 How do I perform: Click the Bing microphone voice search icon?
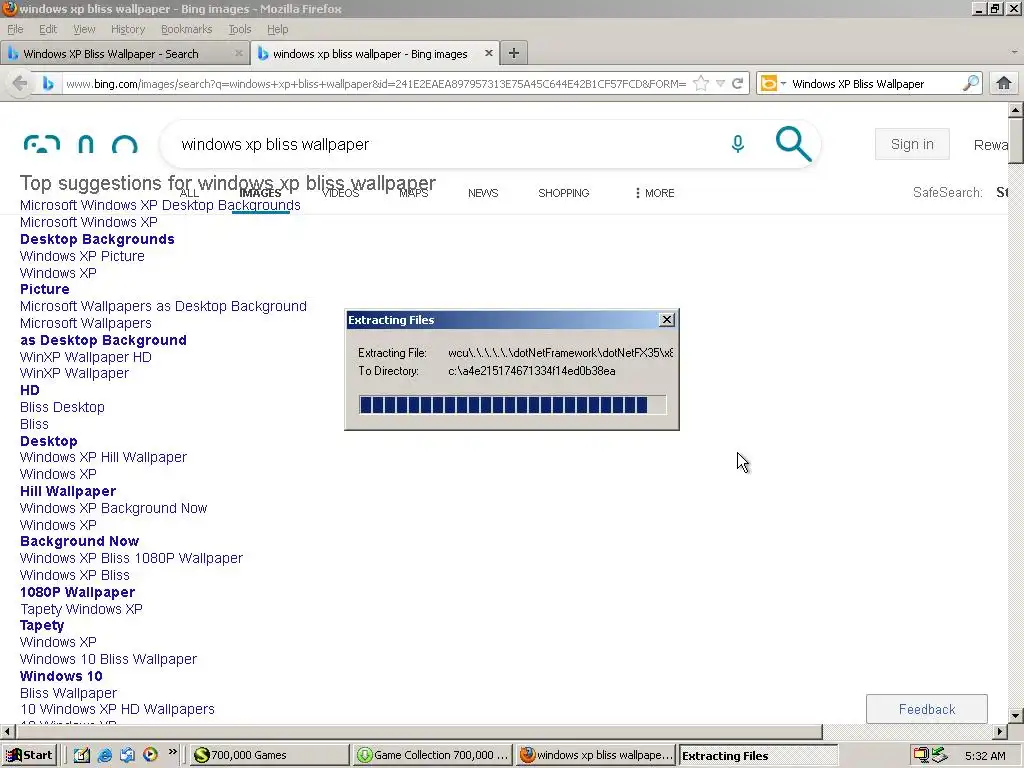pyautogui.click(x=738, y=144)
